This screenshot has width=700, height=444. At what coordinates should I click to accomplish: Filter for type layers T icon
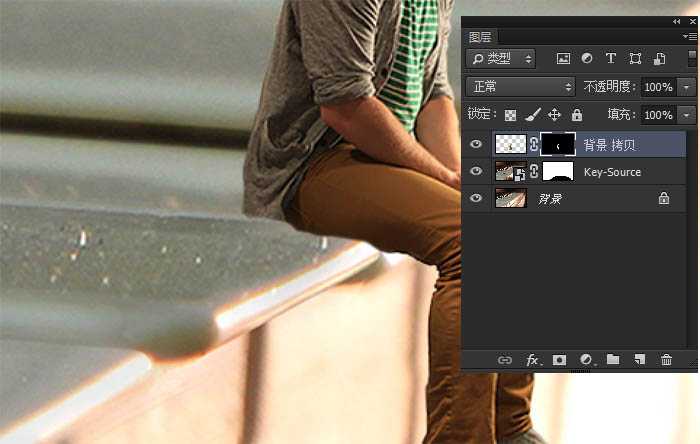click(x=611, y=58)
